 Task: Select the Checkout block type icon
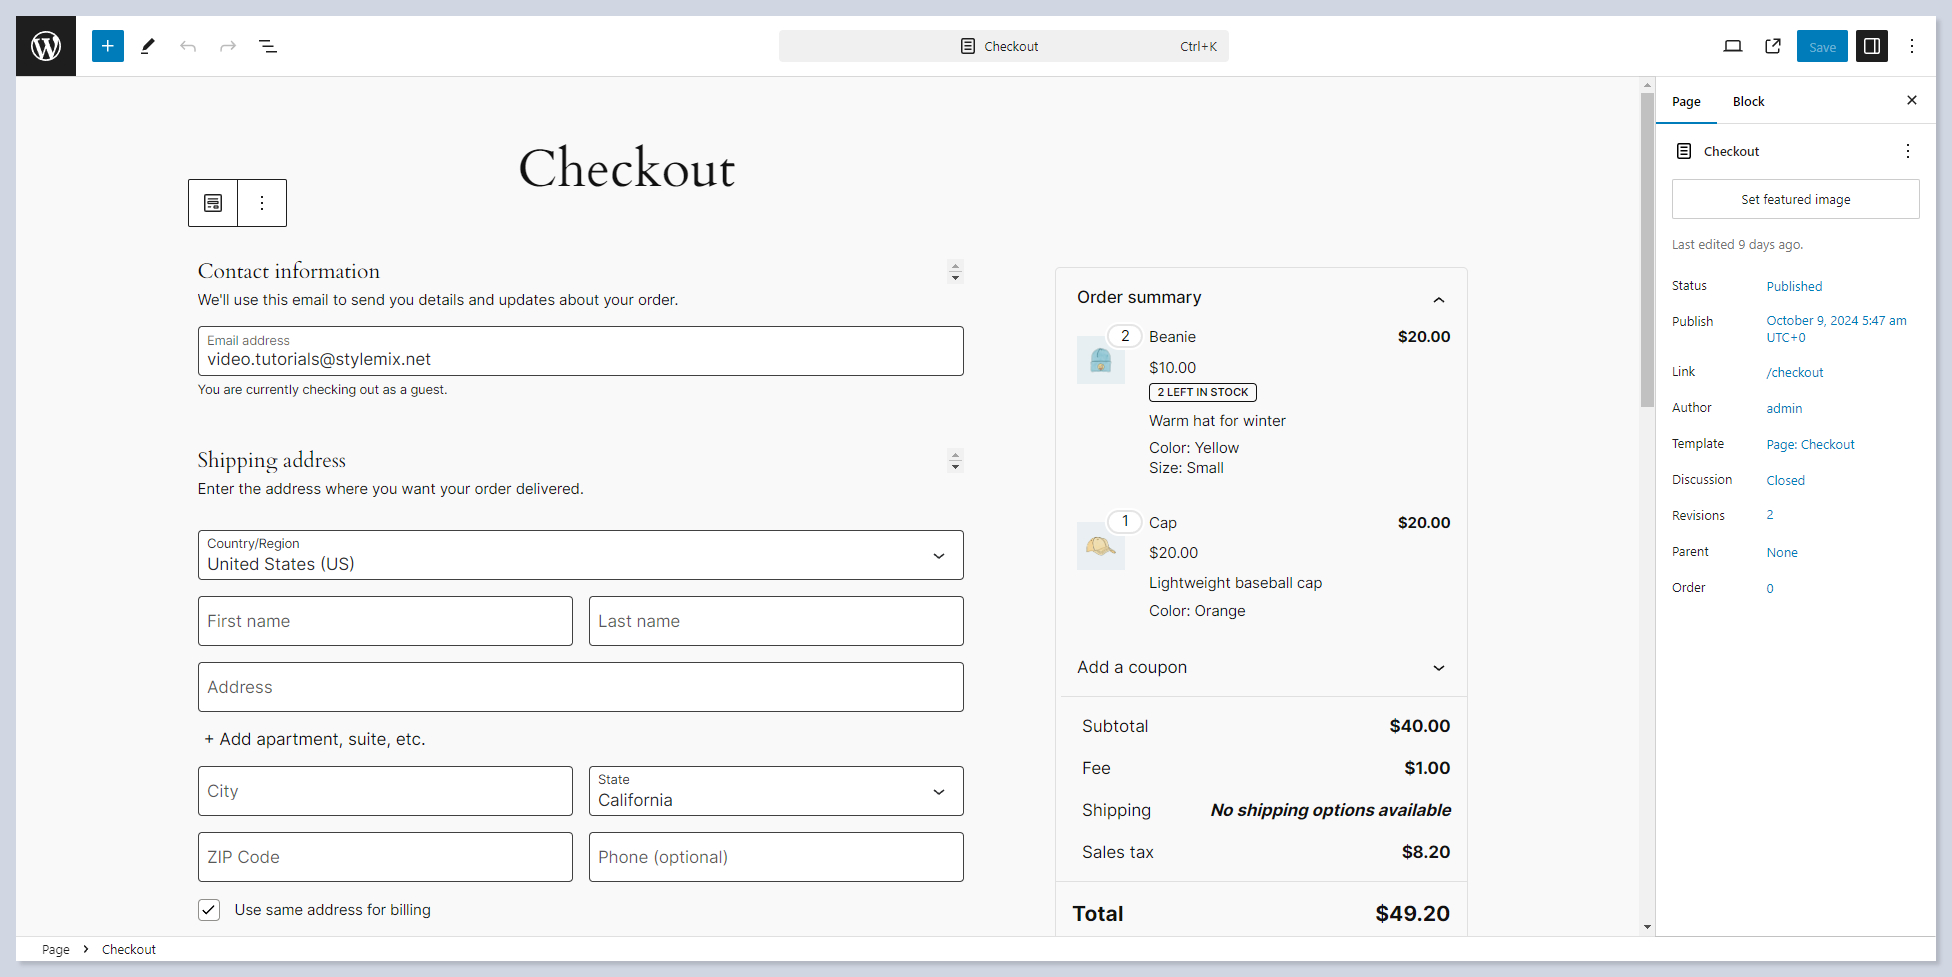(x=213, y=203)
